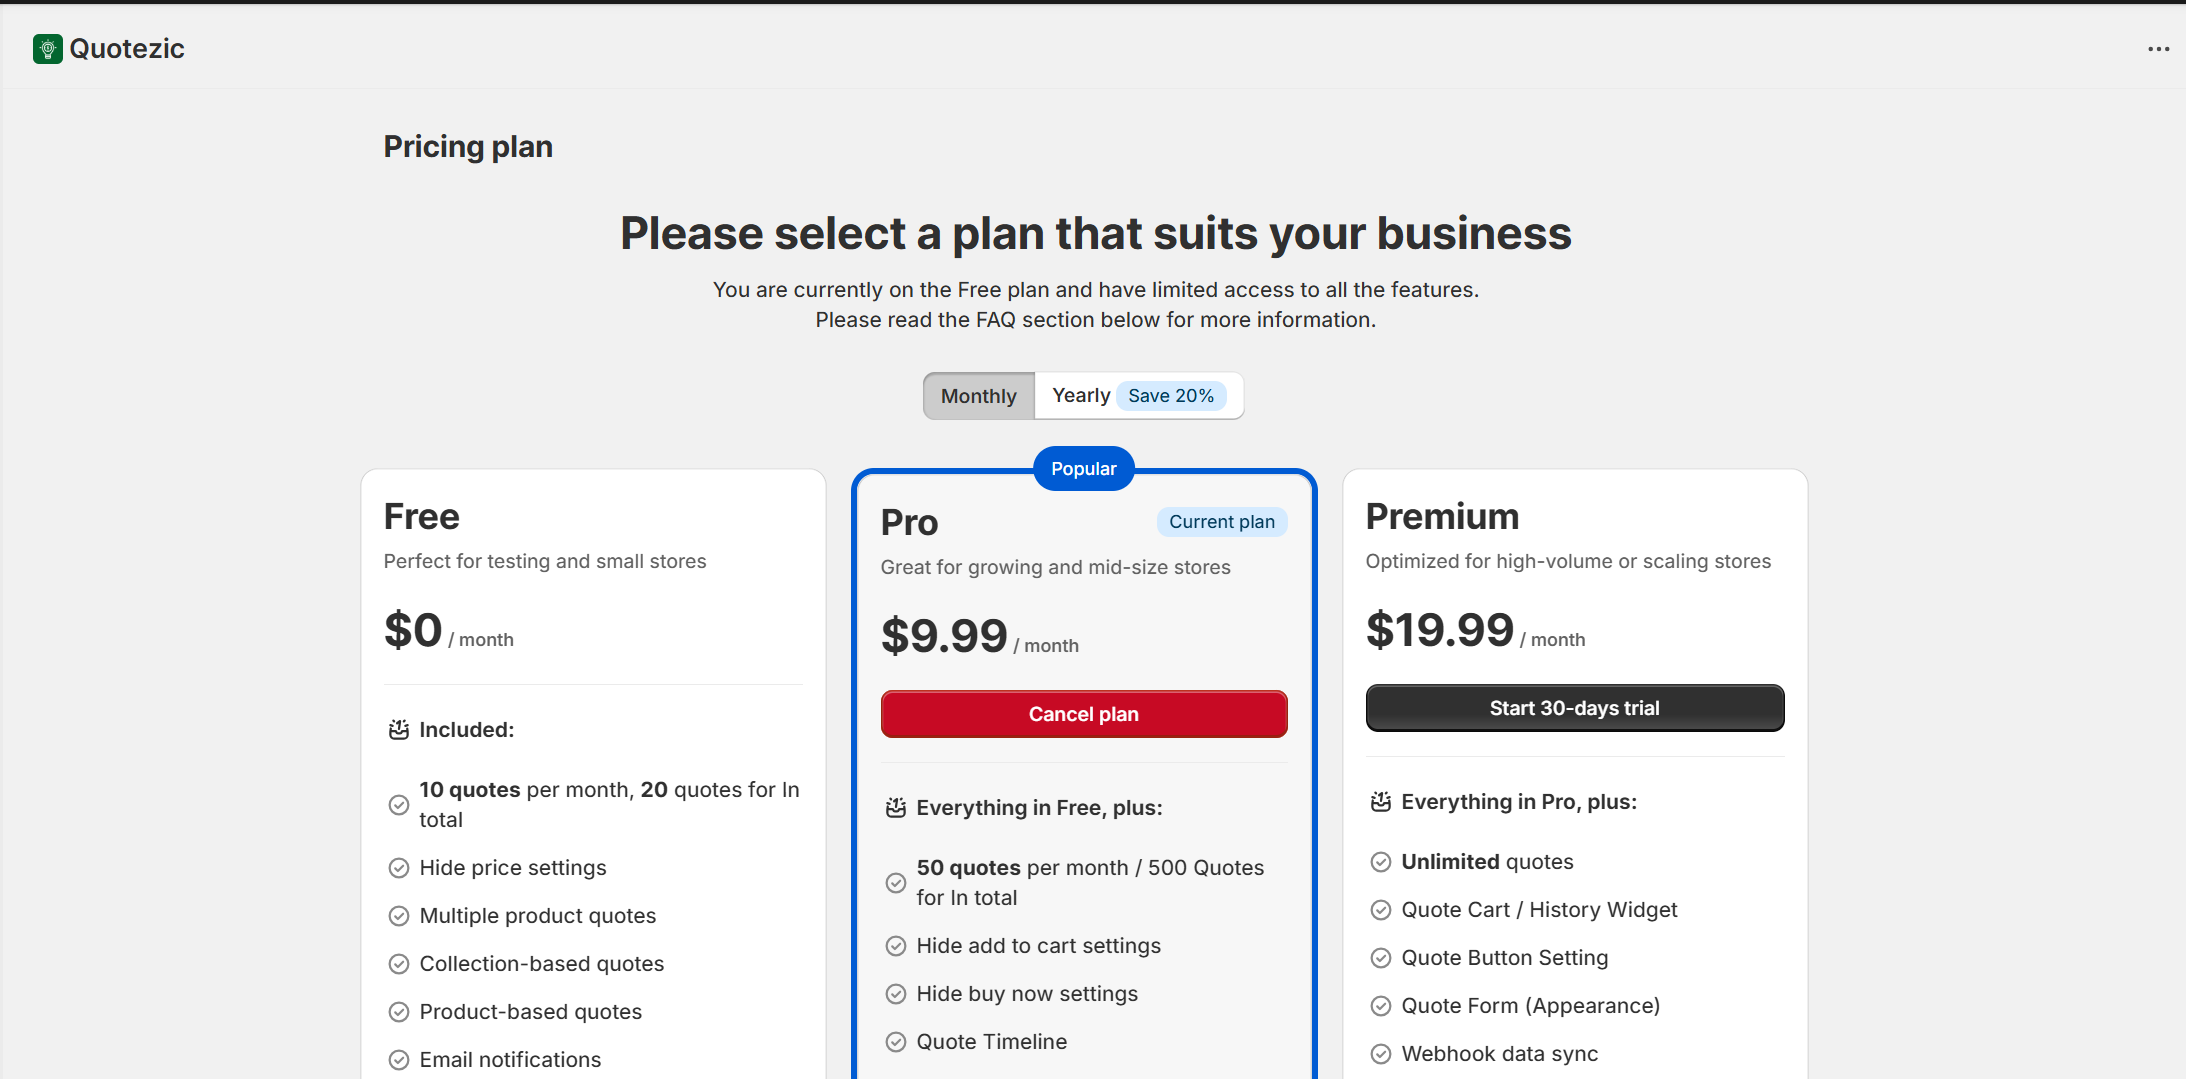The width and height of the screenshot is (2186, 1079).
Task: Switch billing to Yearly
Action: click(1080, 396)
